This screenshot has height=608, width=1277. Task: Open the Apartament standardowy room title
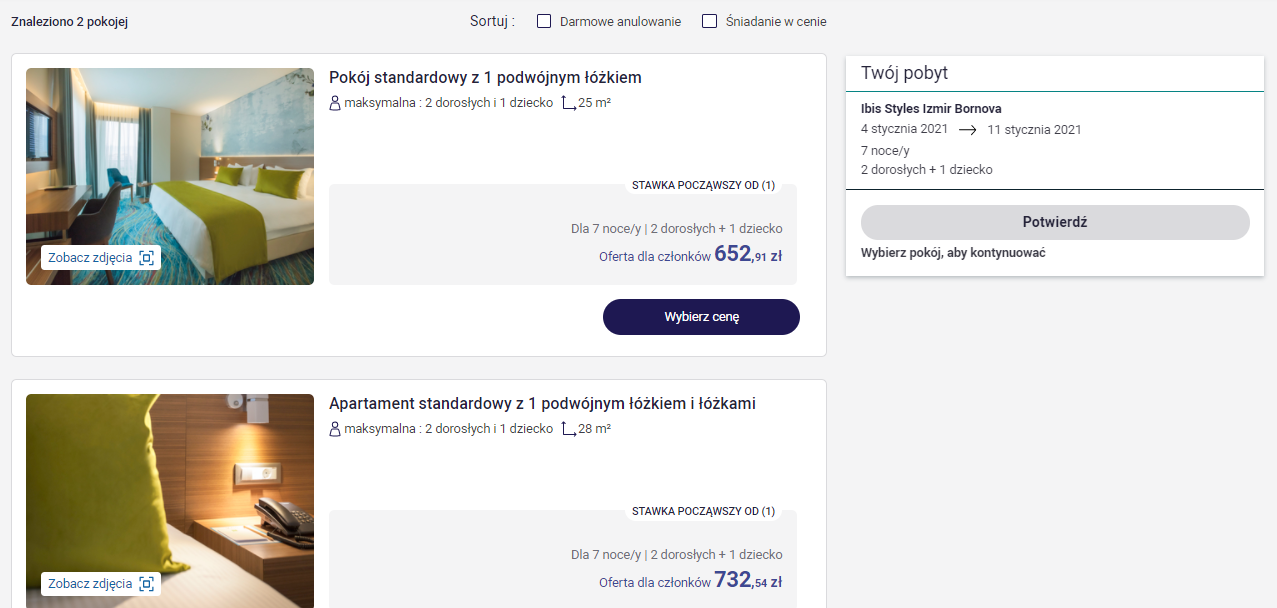[x=542, y=404]
